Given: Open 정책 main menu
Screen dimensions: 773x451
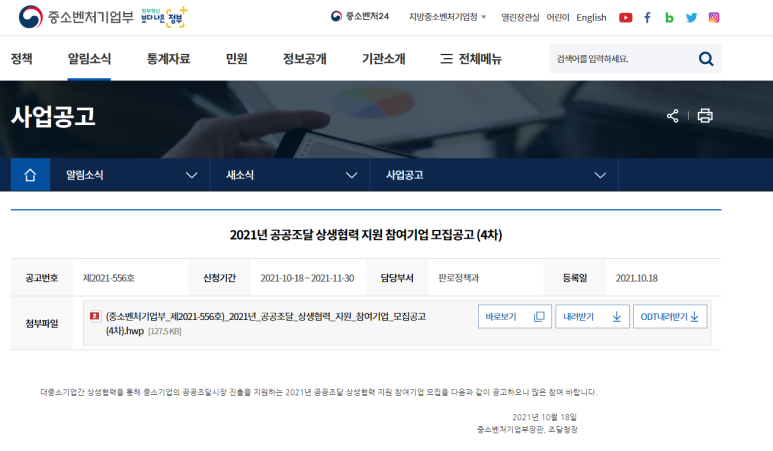Looking at the screenshot, I should pyautogui.click(x=22, y=59).
